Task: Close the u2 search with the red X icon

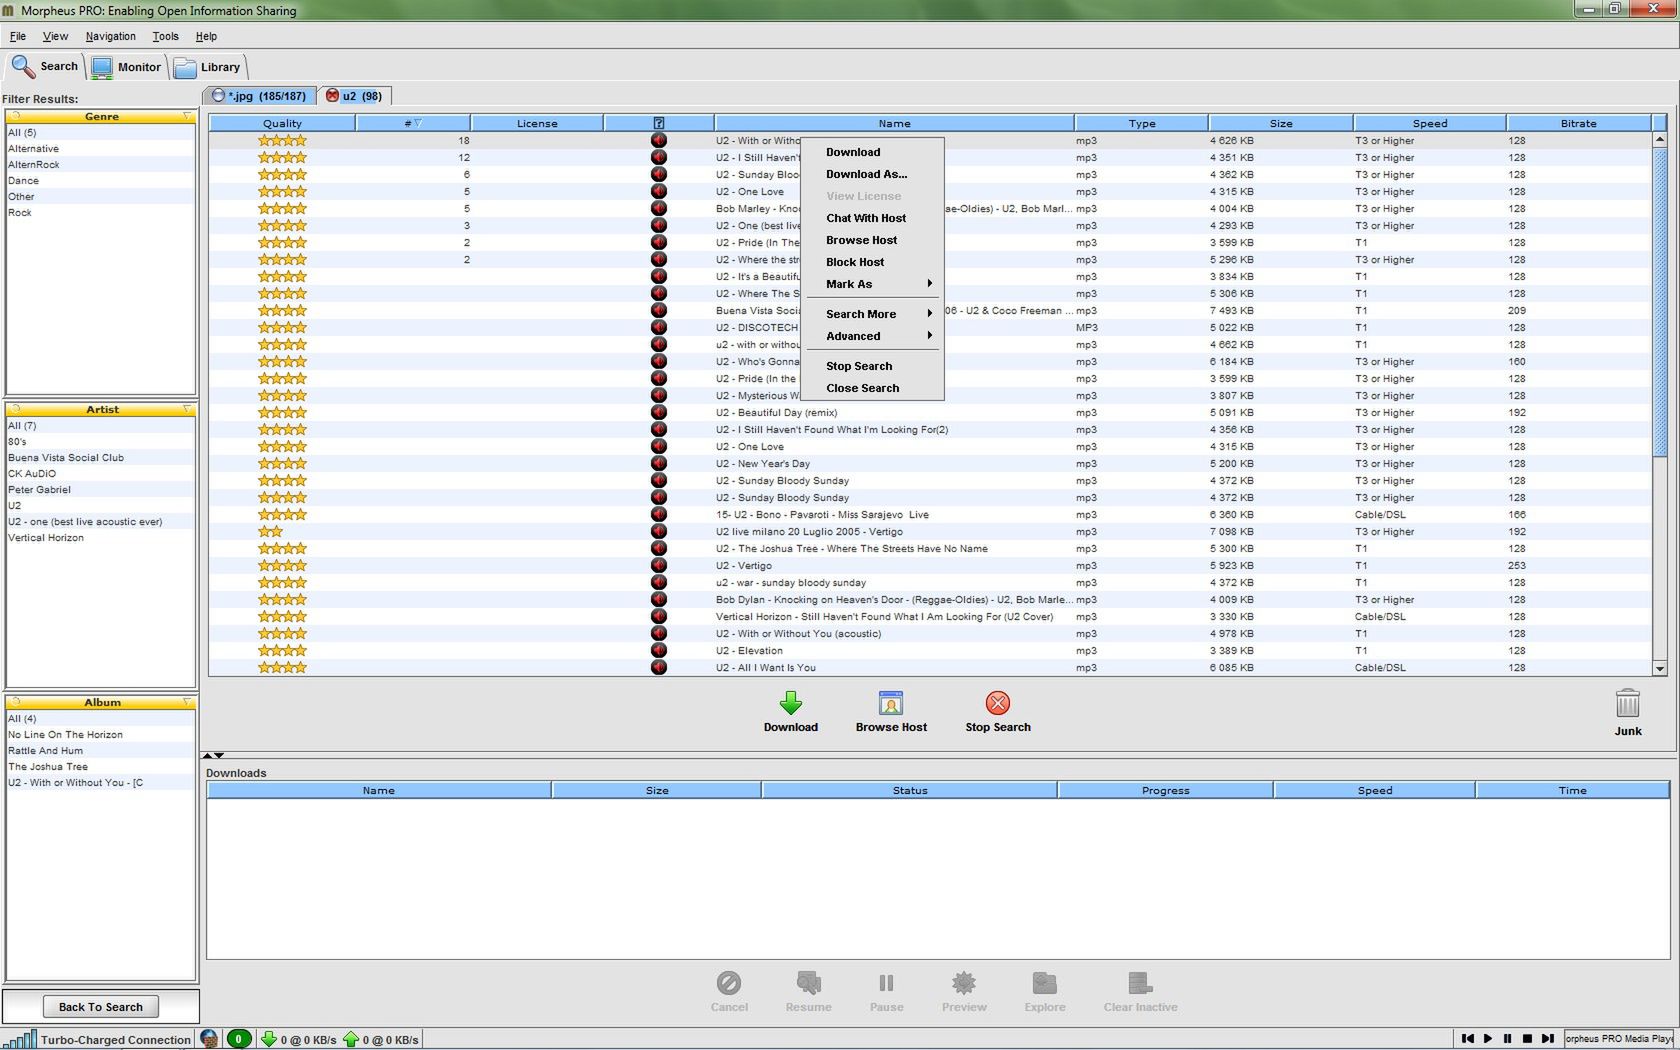Action: [x=332, y=96]
